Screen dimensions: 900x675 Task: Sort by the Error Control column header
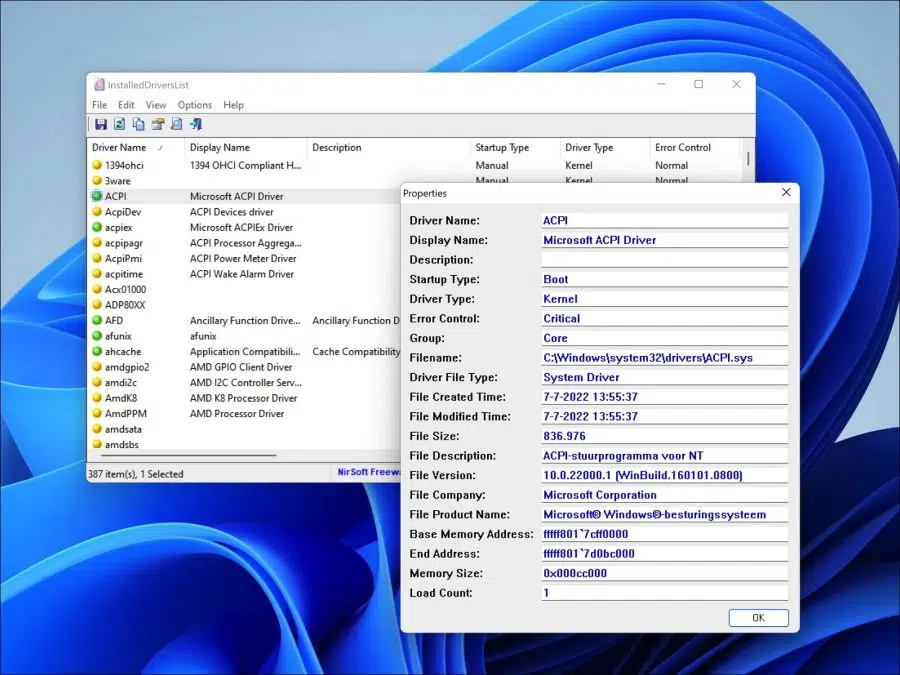tap(695, 148)
